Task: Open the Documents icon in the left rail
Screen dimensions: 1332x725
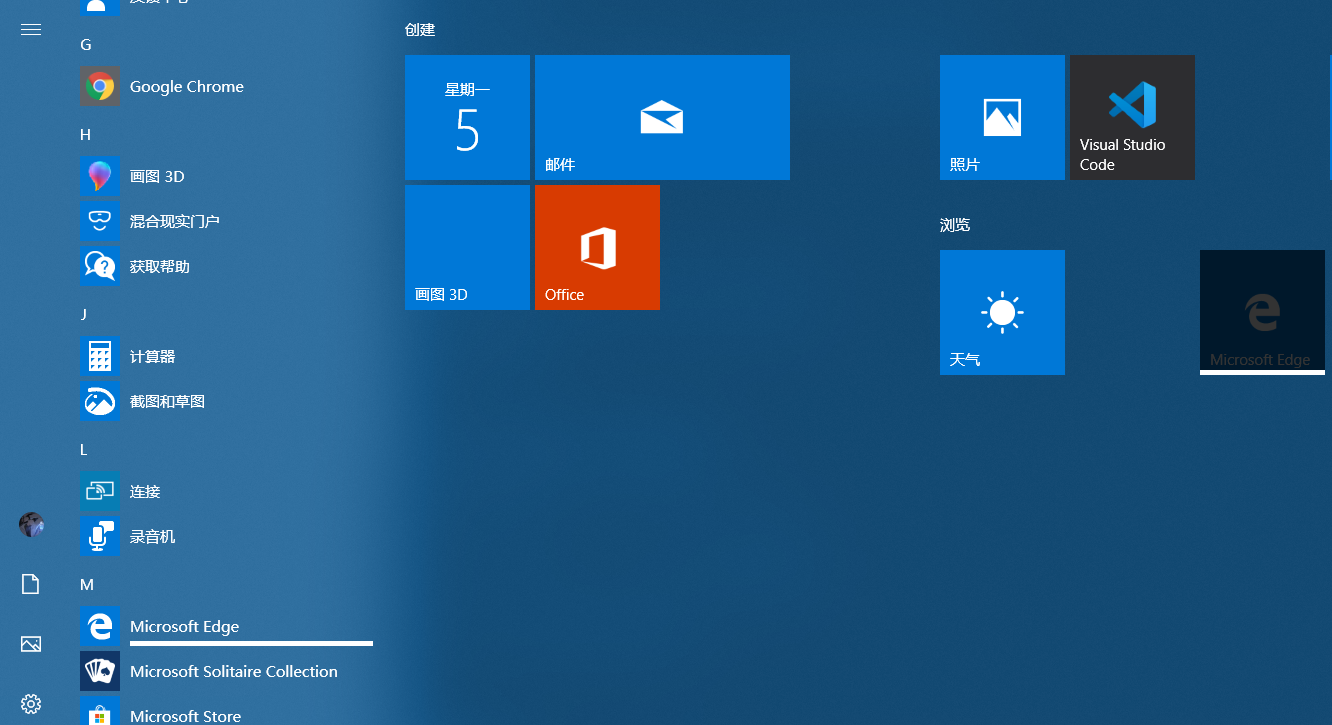Action: click(x=31, y=584)
